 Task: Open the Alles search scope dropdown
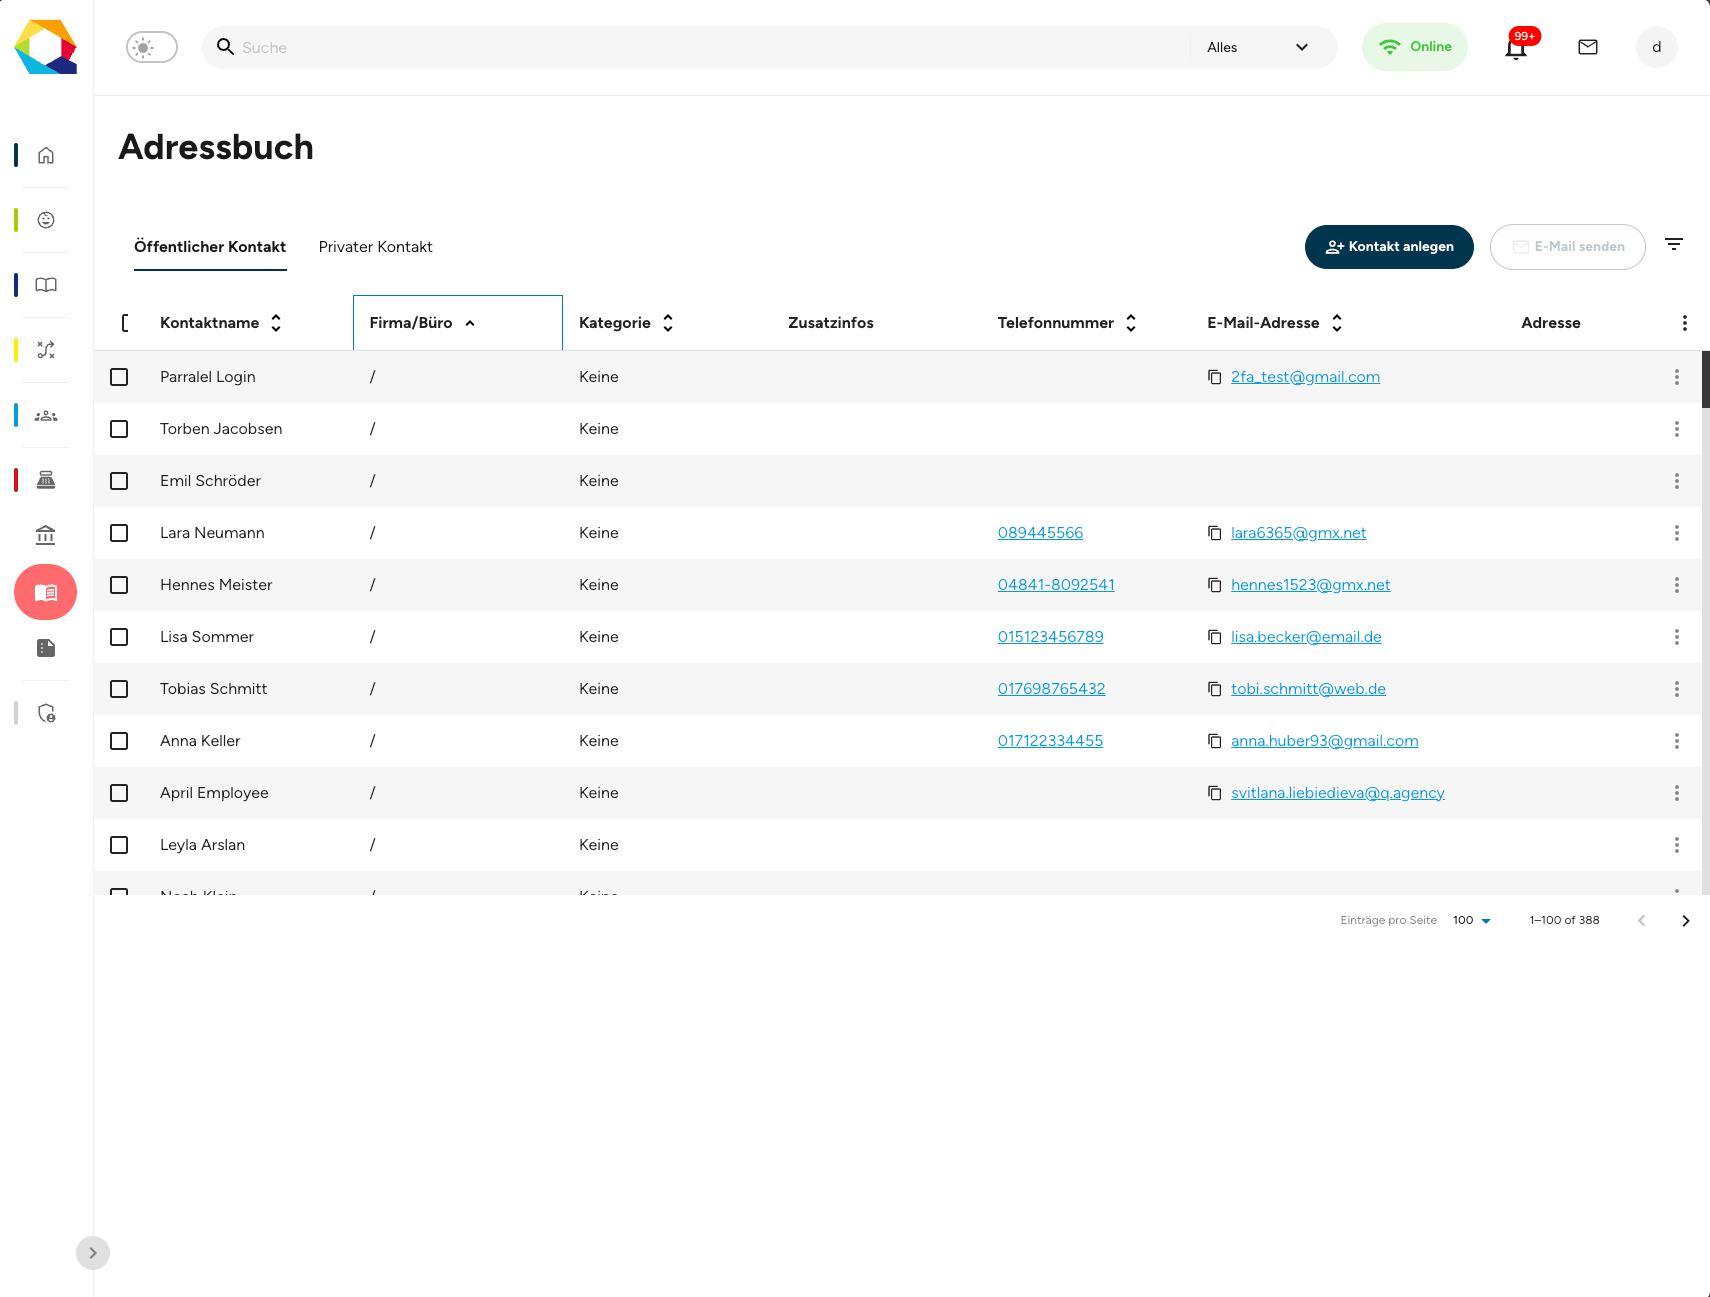pyautogui.click(x=1258, y=47)
